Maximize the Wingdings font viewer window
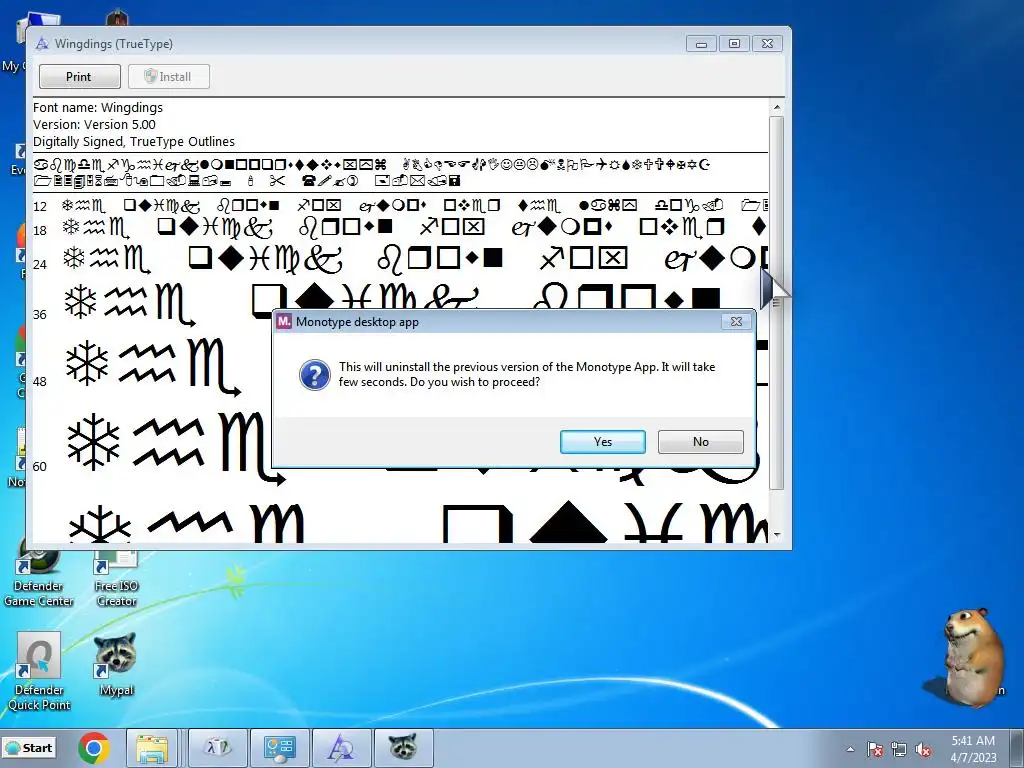Viewport: 1024px width, 768px height. [x=734, y=44]
